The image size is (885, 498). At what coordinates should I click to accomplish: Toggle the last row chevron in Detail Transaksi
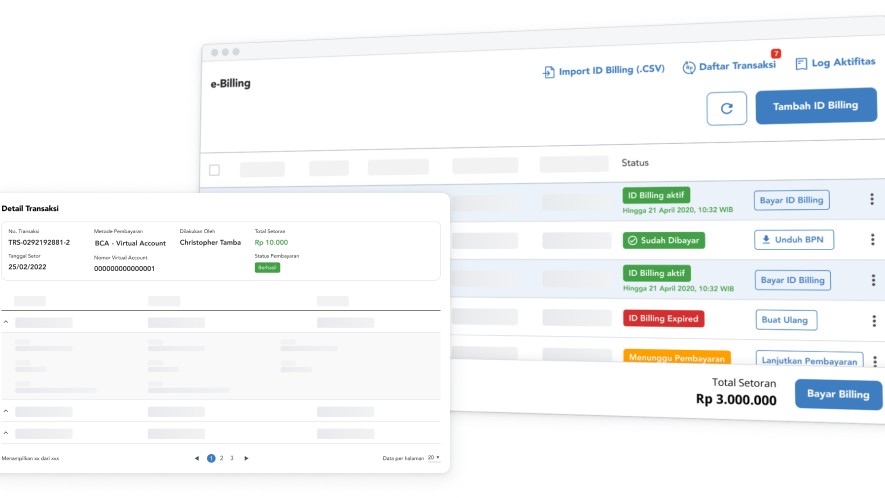[x=6, y=433]
